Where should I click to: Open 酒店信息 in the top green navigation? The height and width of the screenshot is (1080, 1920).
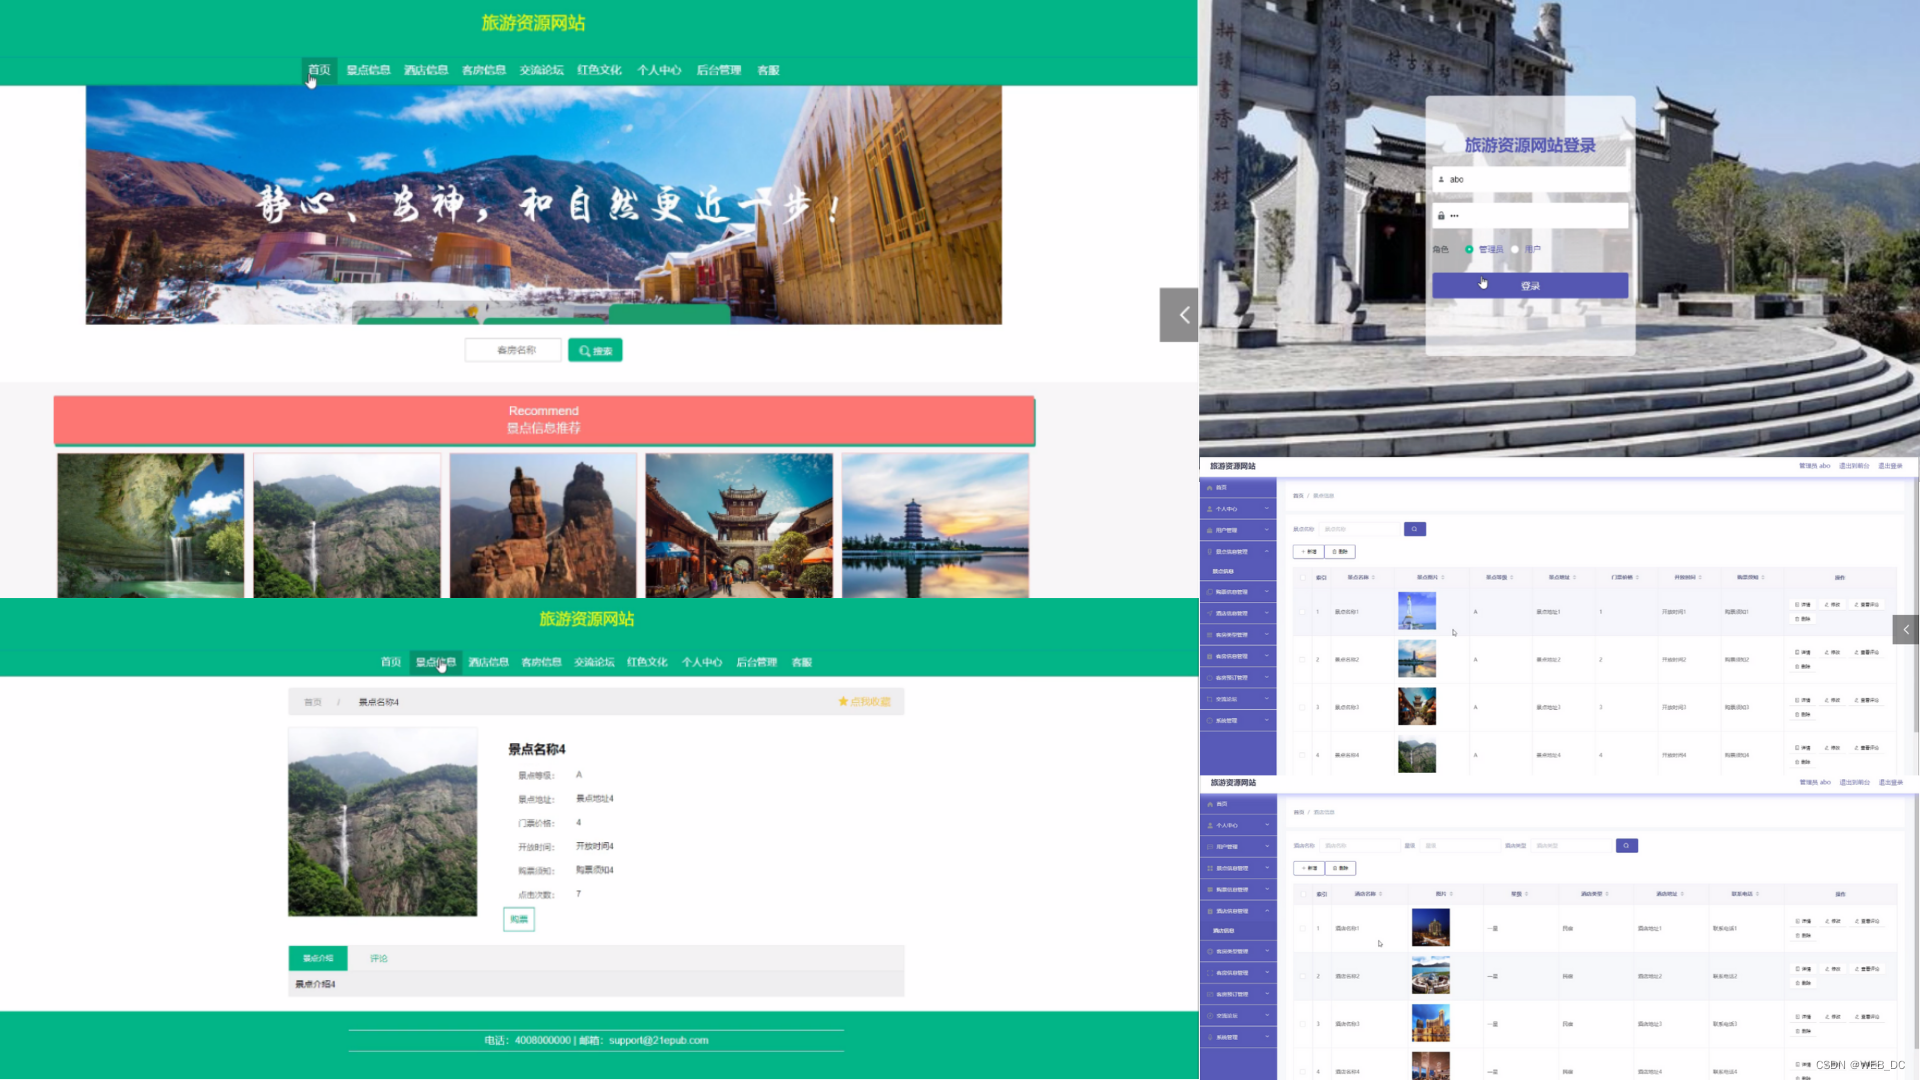(426, 70)
